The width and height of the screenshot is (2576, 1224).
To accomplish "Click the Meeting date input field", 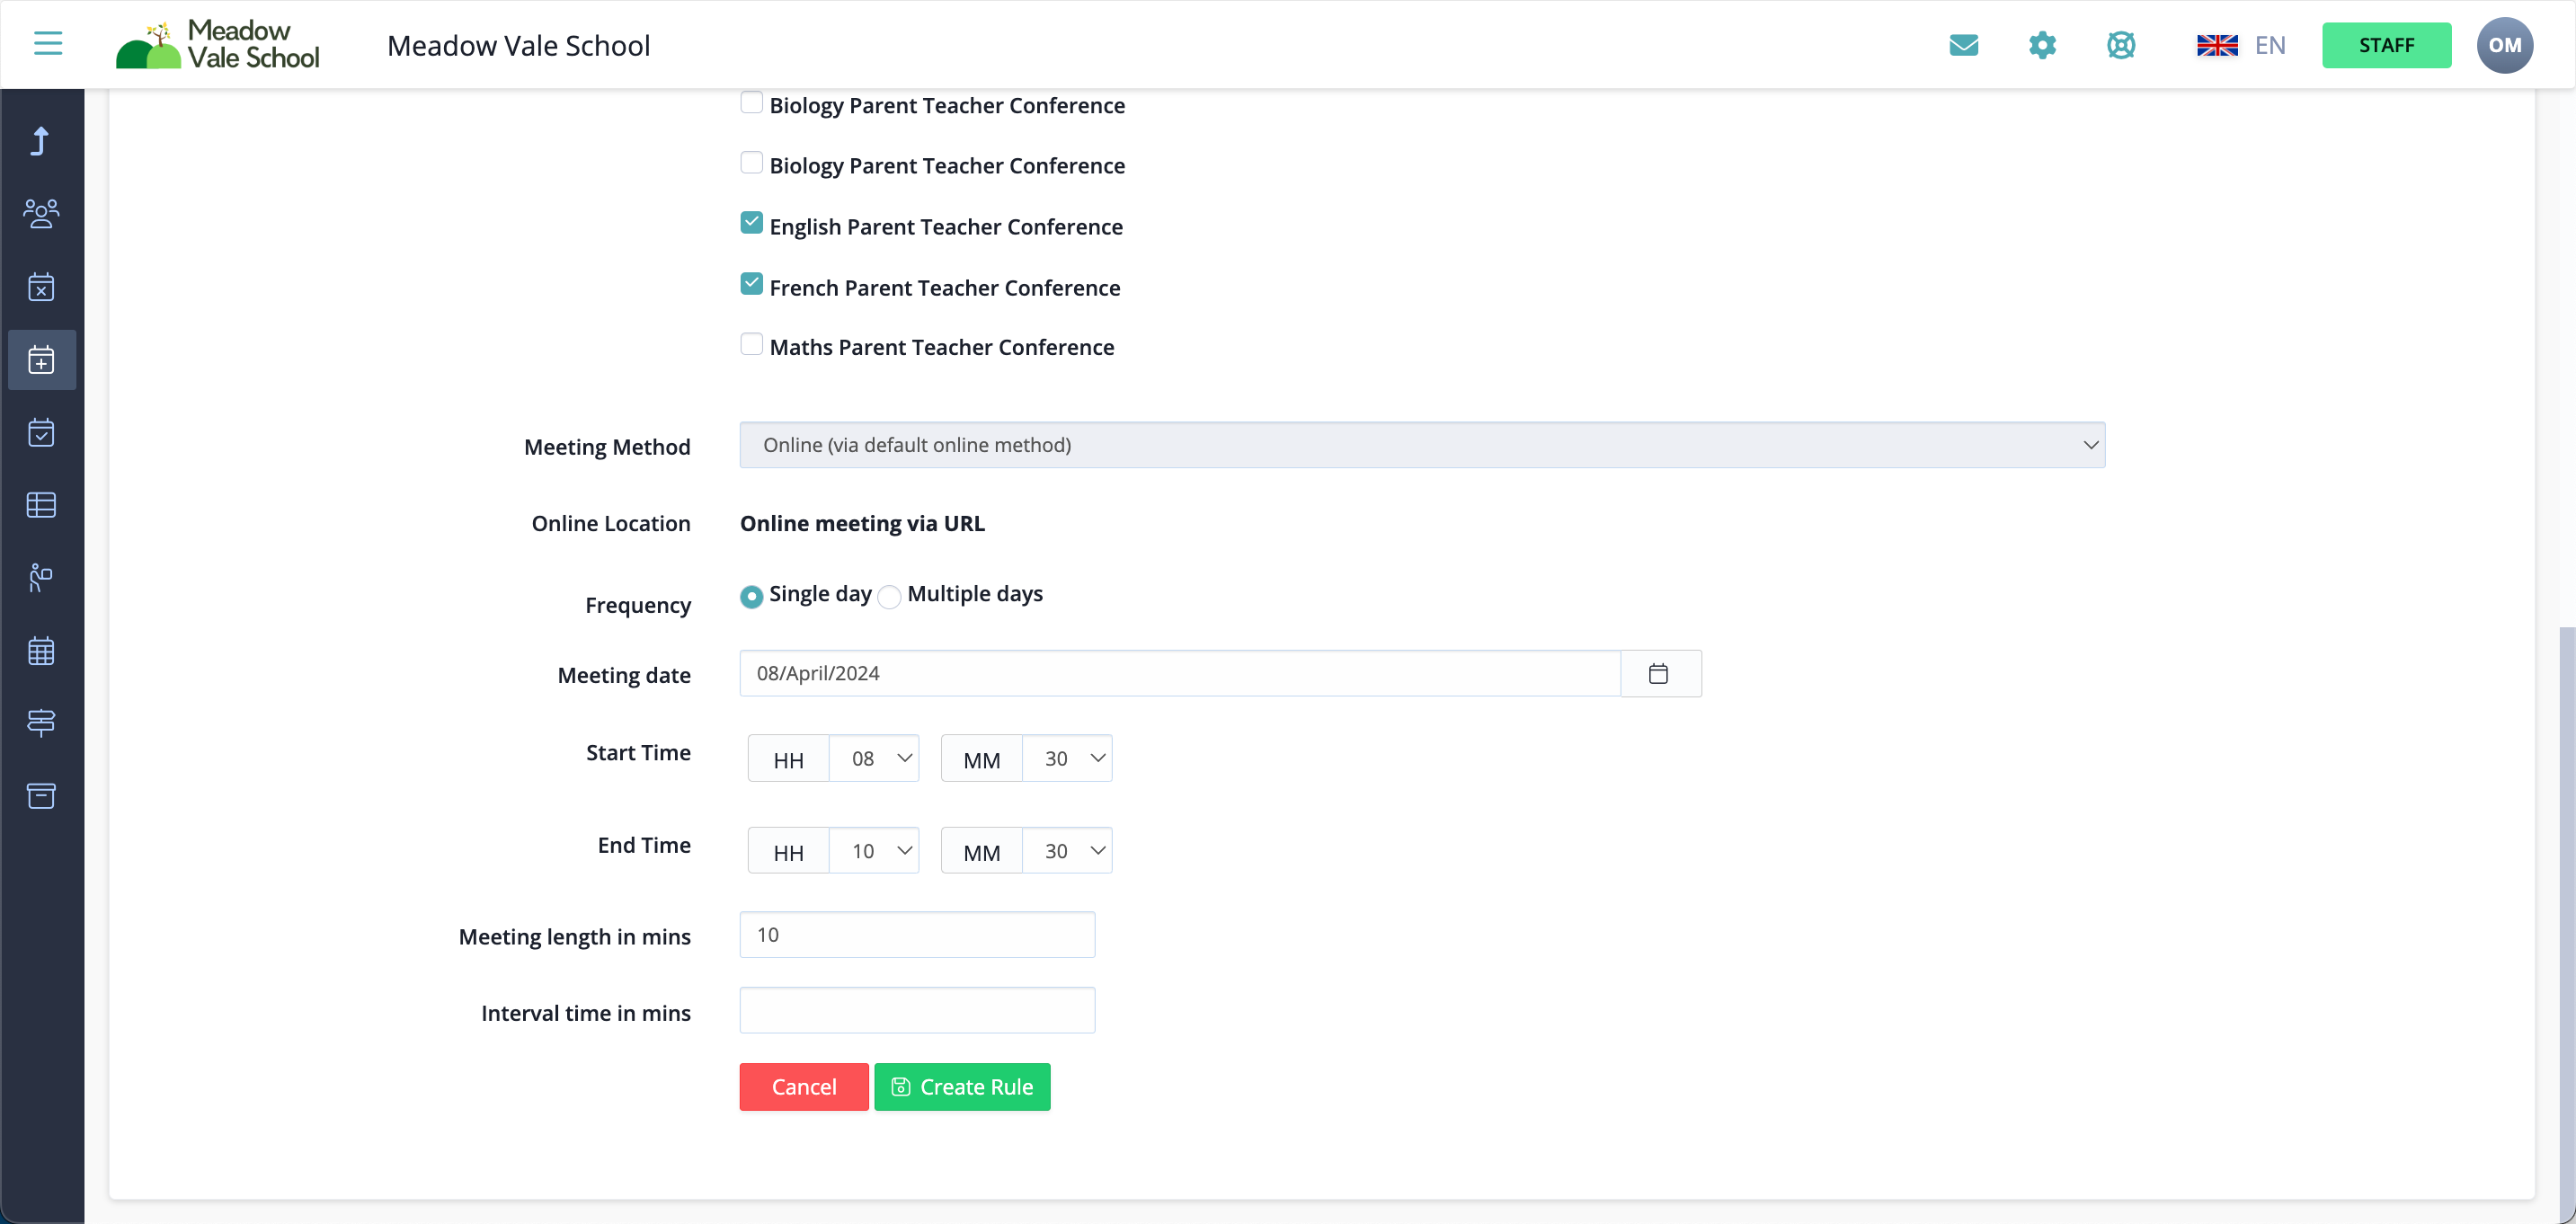I will coord(1180,673).
